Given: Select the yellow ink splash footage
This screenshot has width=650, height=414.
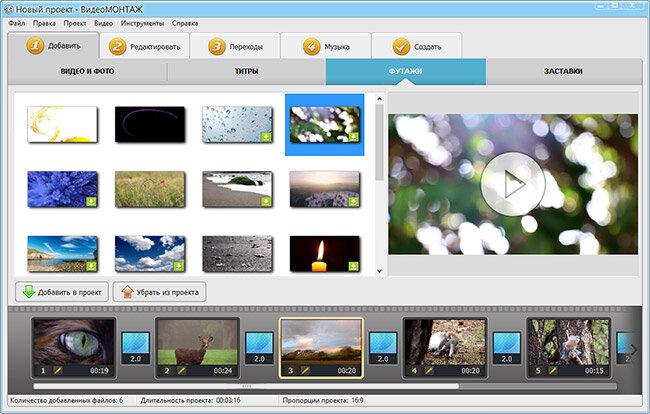Looking at the screenshot, I should (x=62, y=124).
